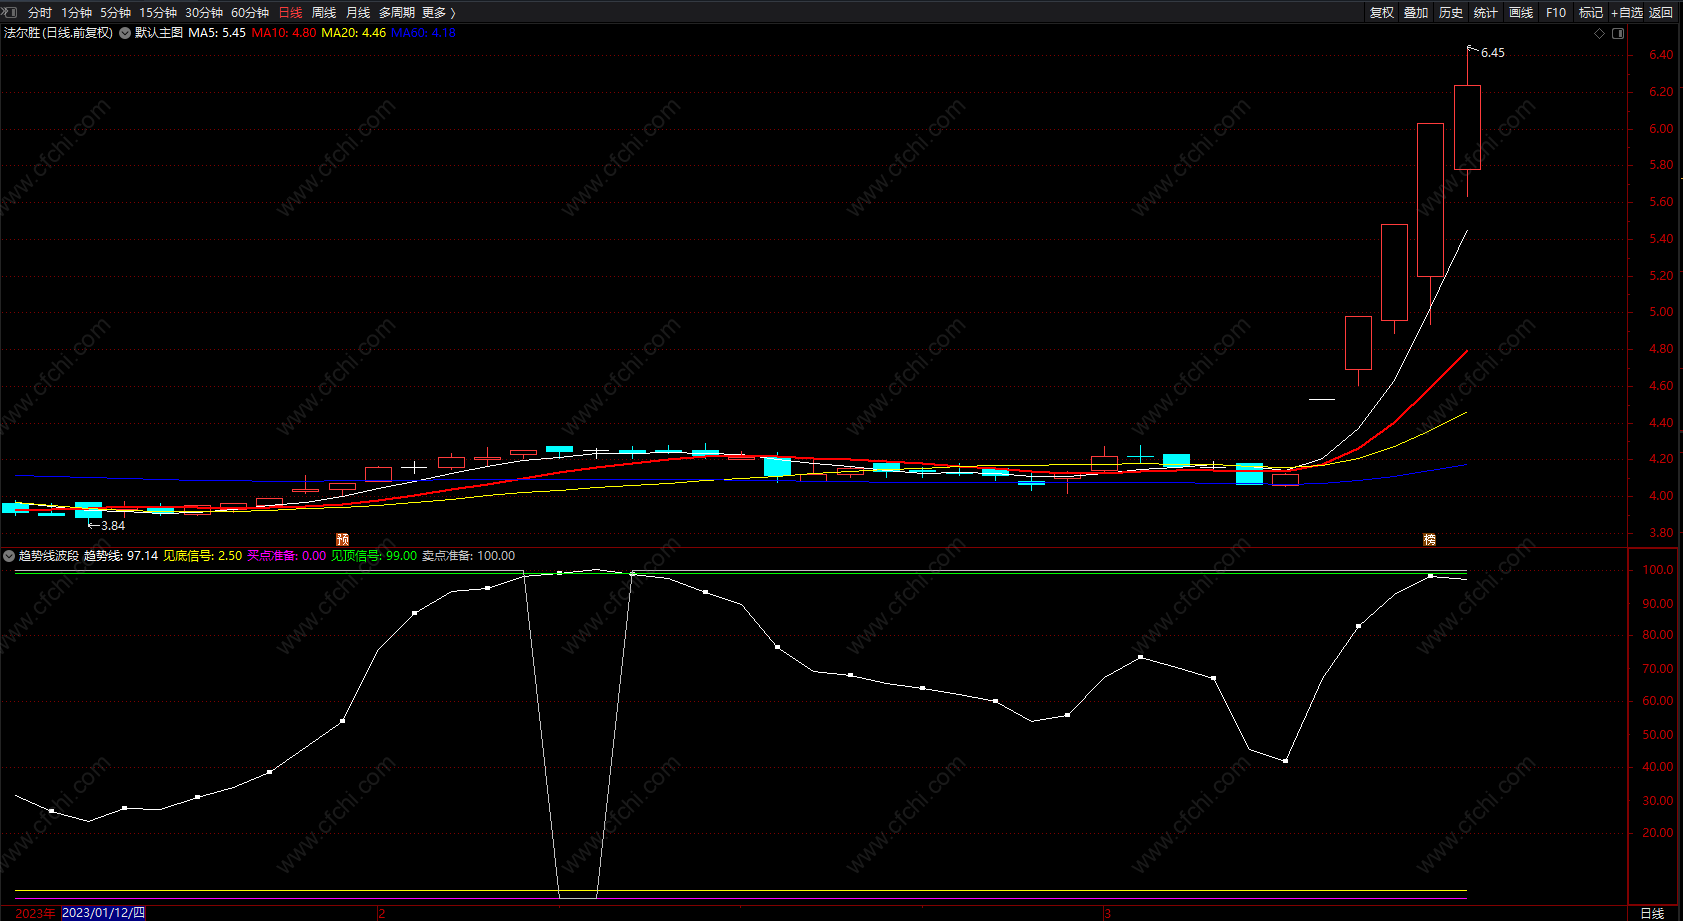Click the 榜 ranking marker icon
The width and height of the screenshot is (1683, 921).
[1430, 539]
